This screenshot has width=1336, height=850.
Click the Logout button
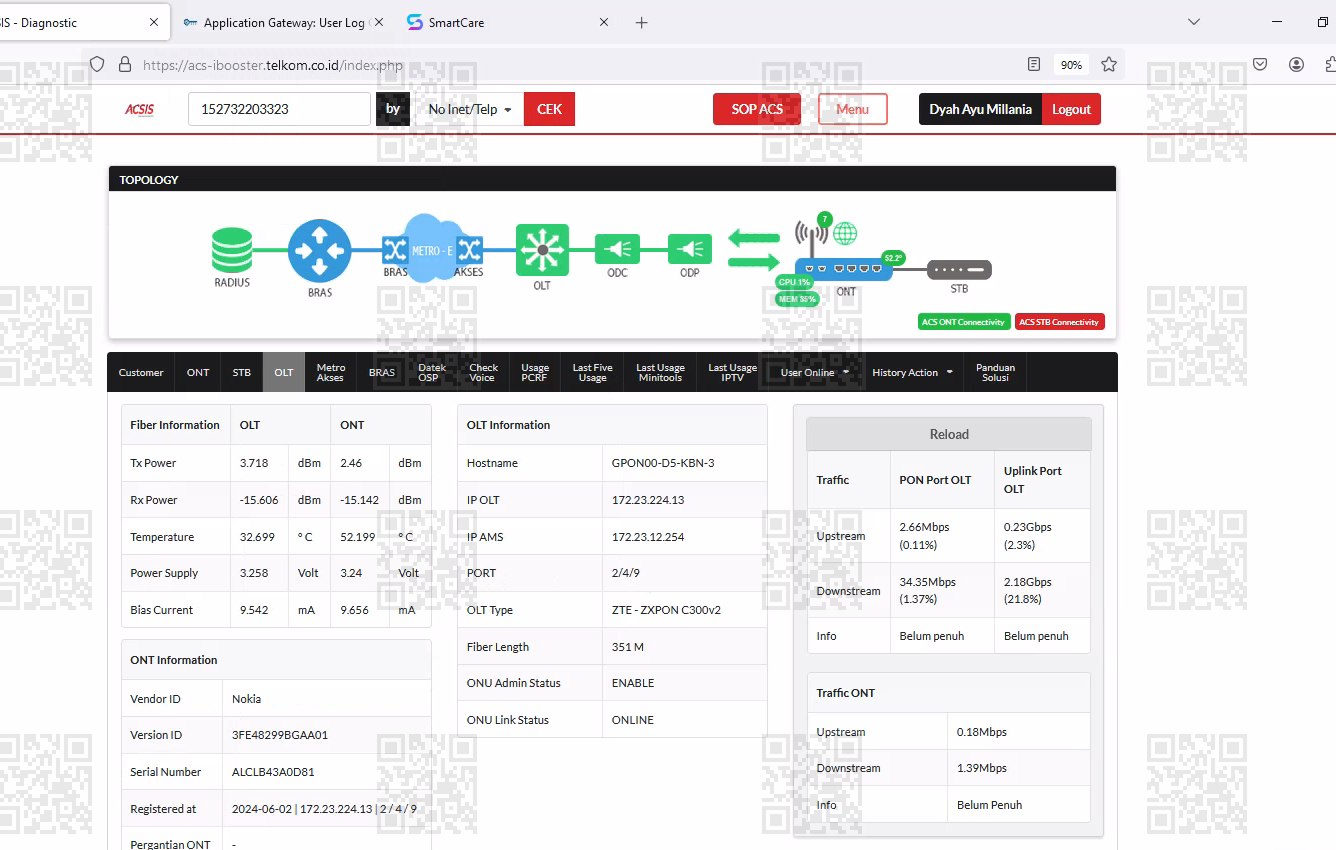pos(1071,109)
